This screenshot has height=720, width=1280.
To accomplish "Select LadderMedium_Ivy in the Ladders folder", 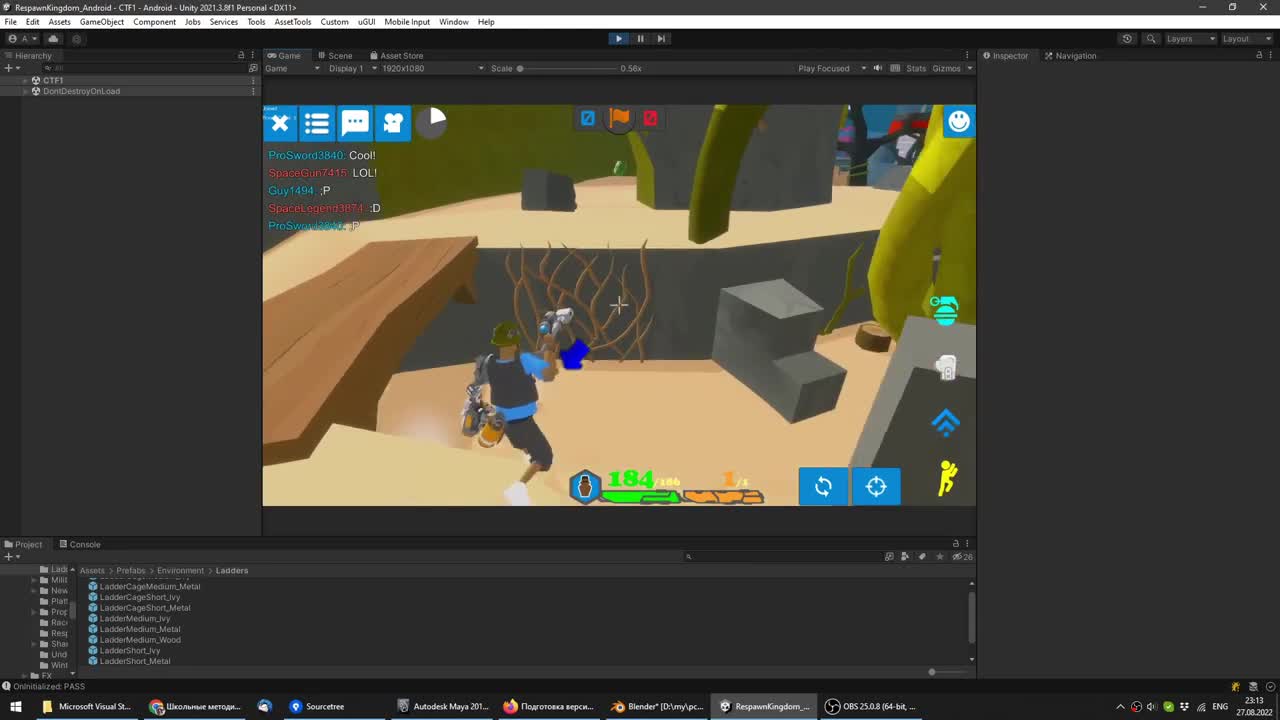I will coord(135,618).
